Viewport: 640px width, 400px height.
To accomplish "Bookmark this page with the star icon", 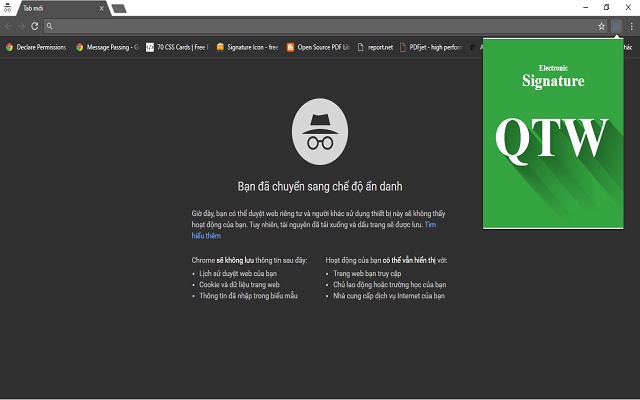I will [x=601, y=26].
